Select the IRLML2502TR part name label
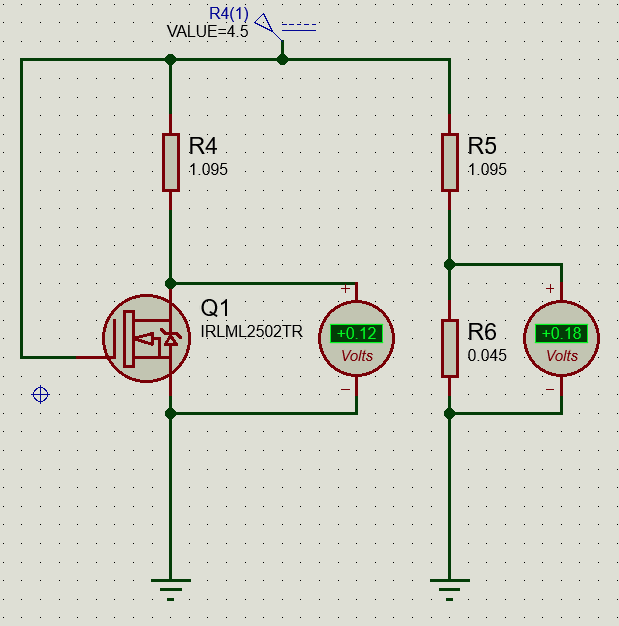 (251, 331)
